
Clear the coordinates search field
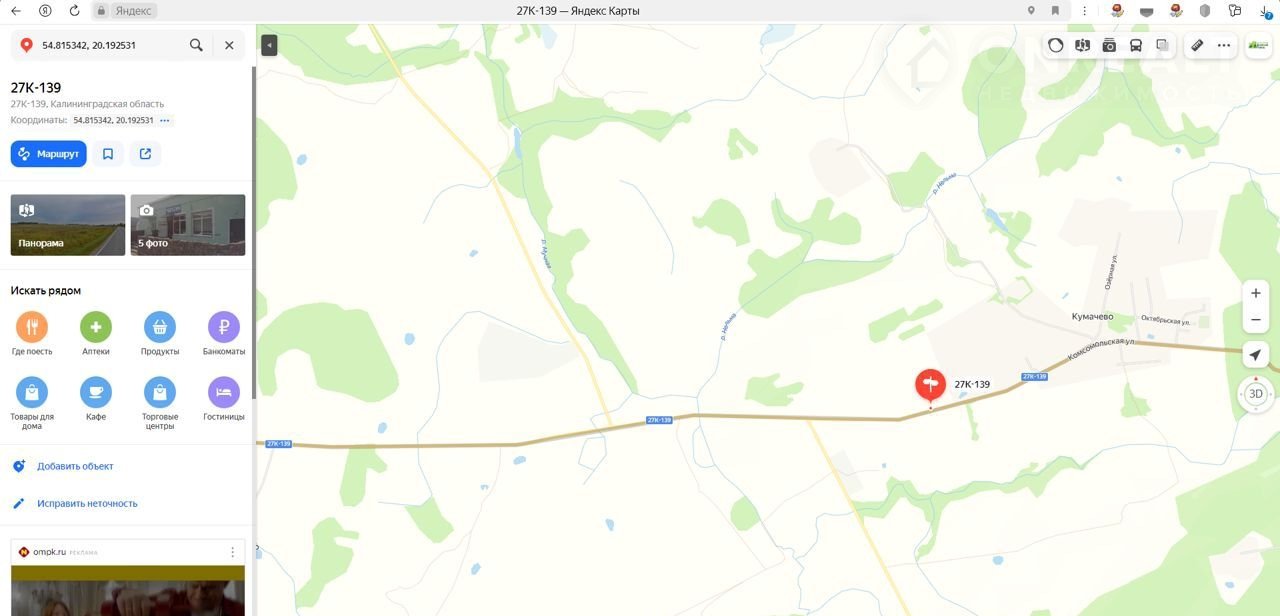tap(229, 45)
